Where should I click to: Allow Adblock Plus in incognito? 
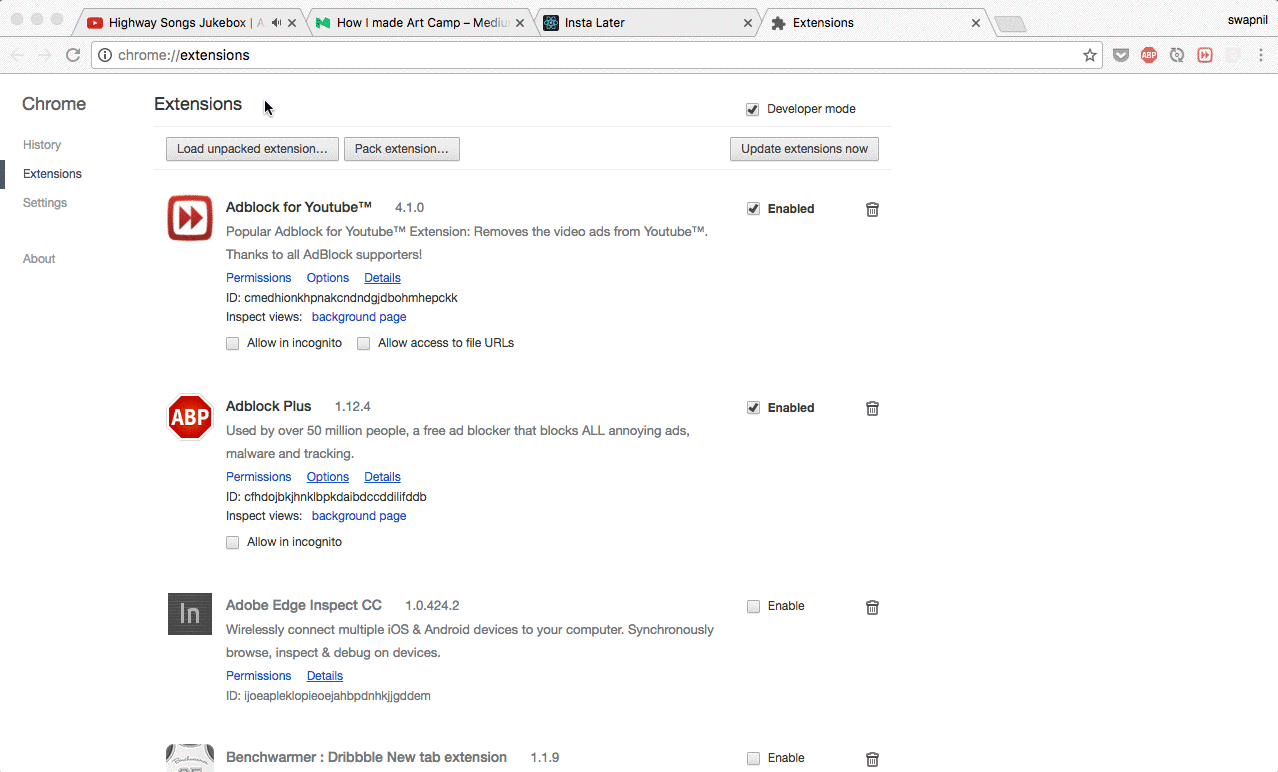232,542
